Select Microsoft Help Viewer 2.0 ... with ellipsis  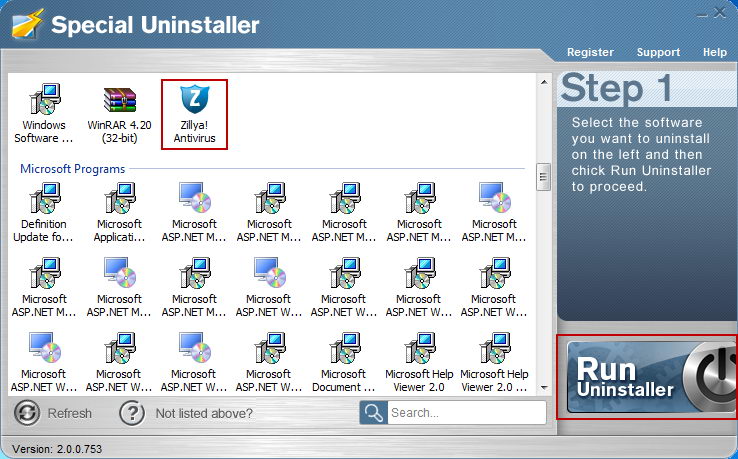tap(494, 363)
